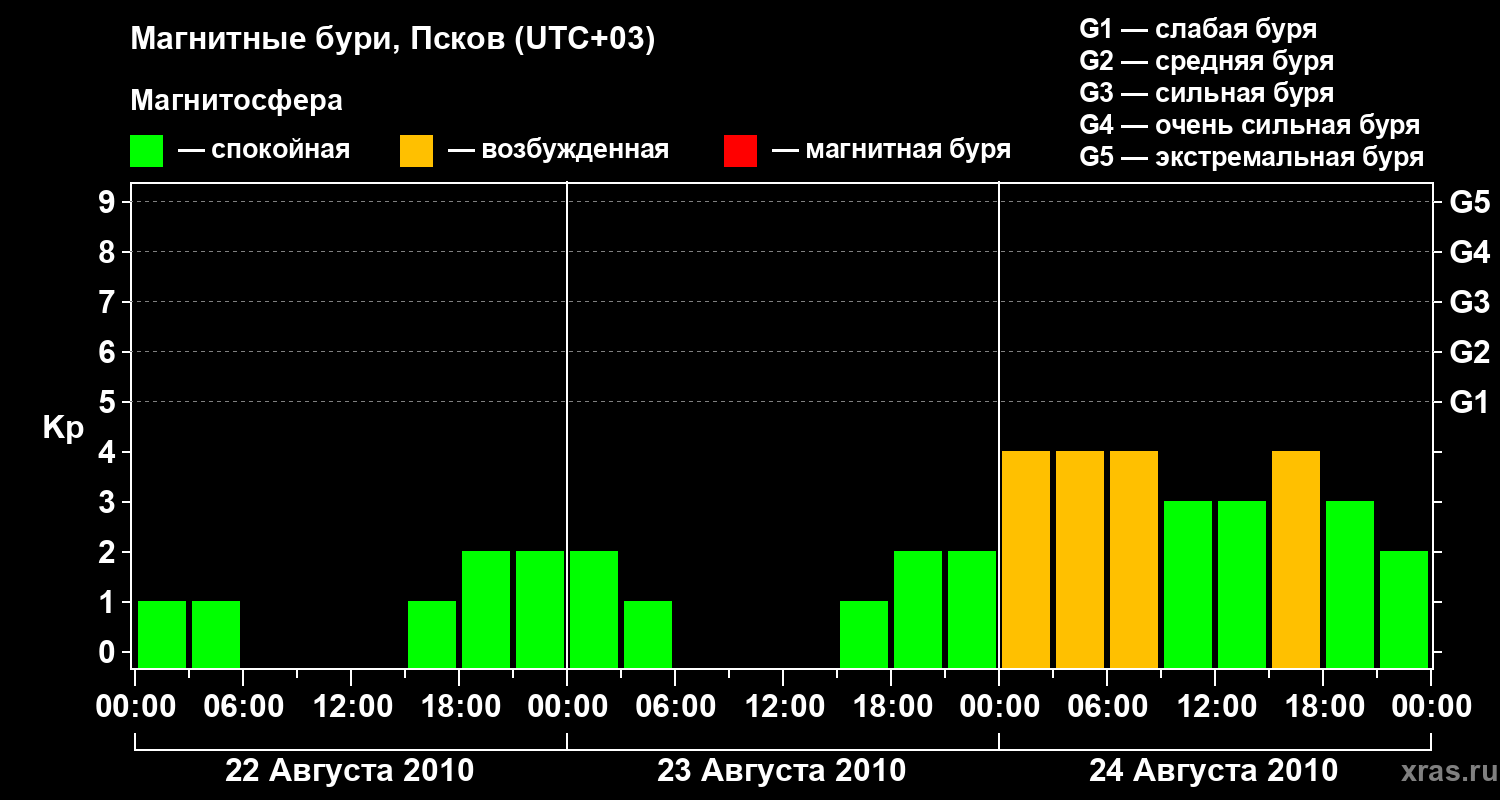This screenshot has height=800, width=1500.
Task: Click the green 12:00–15:00 bar on 24 Августа
Action: click(x=1242, y=584)
